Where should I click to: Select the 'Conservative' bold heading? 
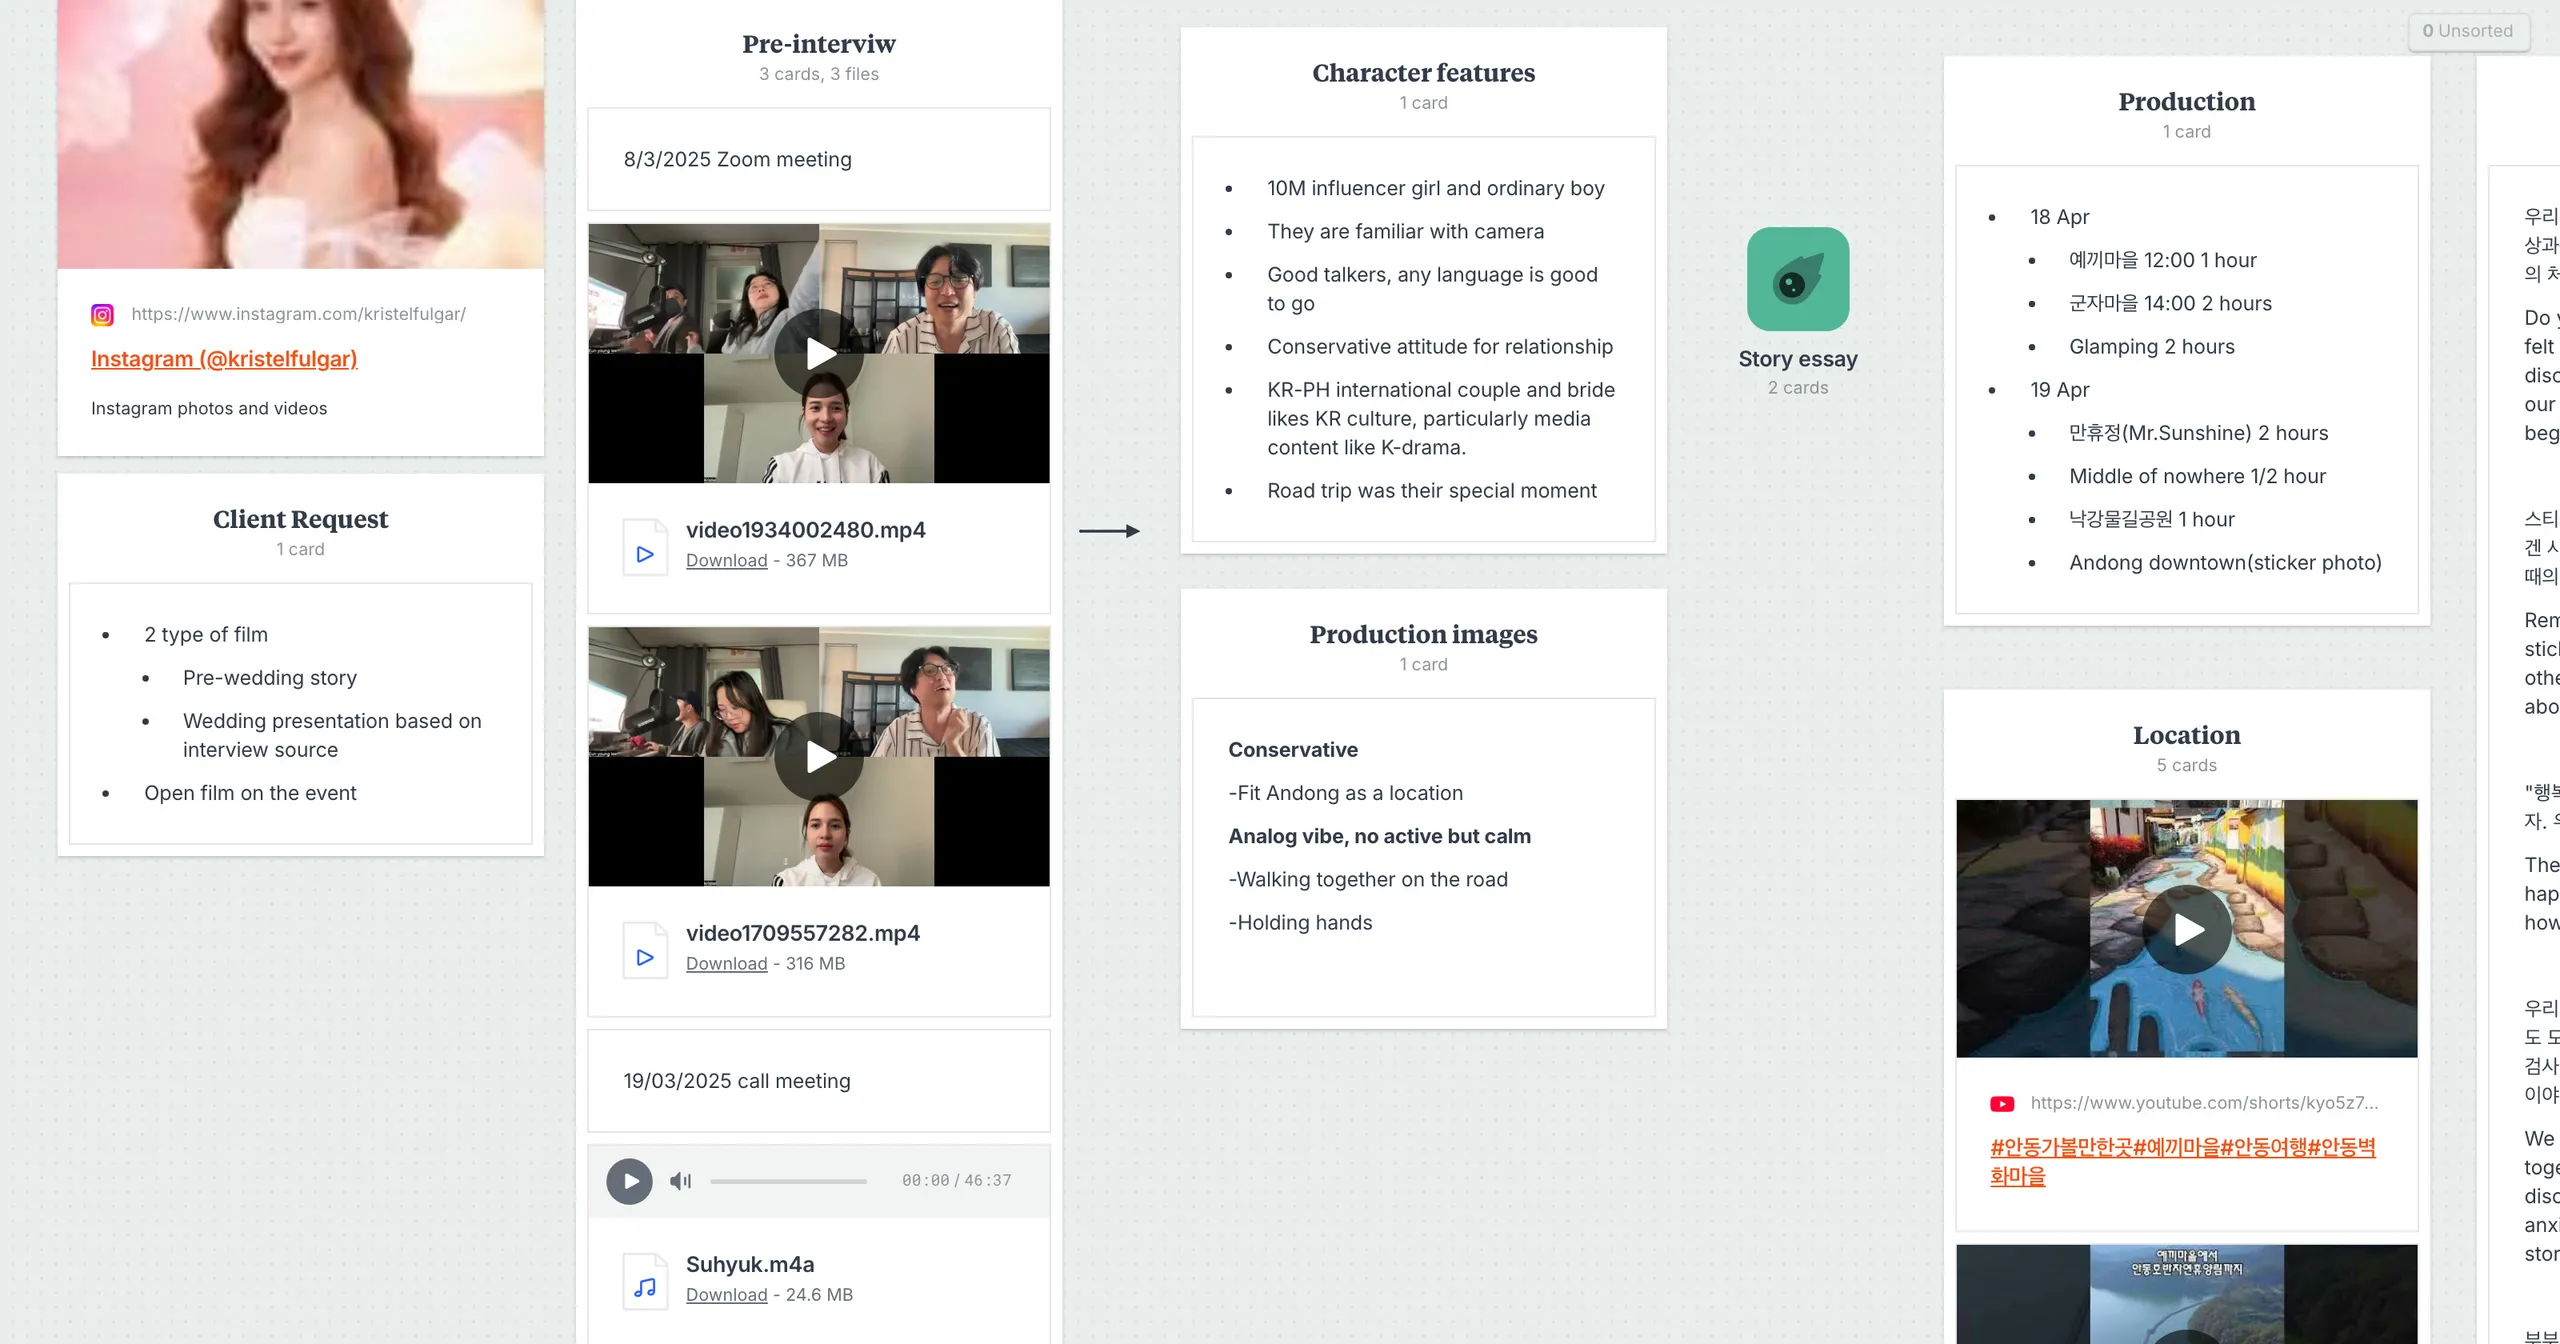[1292, 750]
